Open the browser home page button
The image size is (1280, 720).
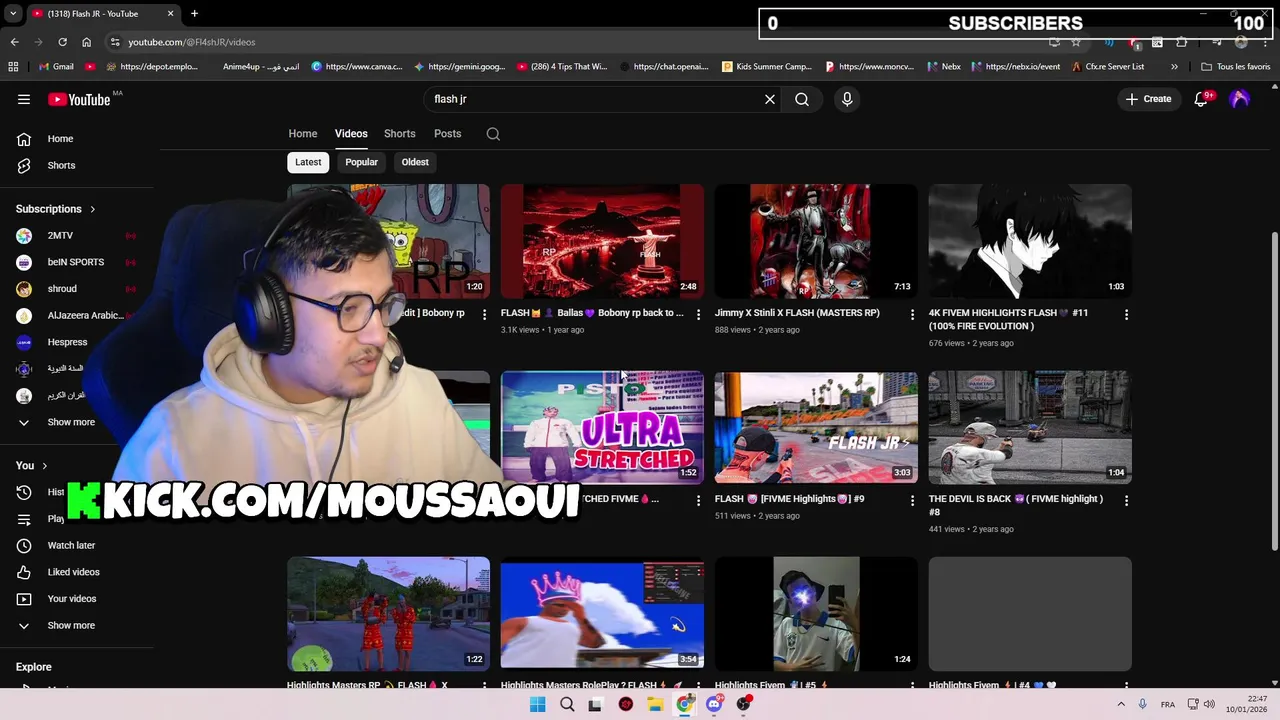[x=86, y=42]
